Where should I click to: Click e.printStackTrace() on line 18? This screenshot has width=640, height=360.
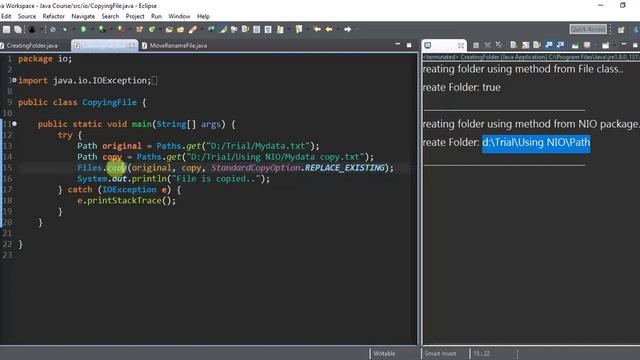click(127, 200)
